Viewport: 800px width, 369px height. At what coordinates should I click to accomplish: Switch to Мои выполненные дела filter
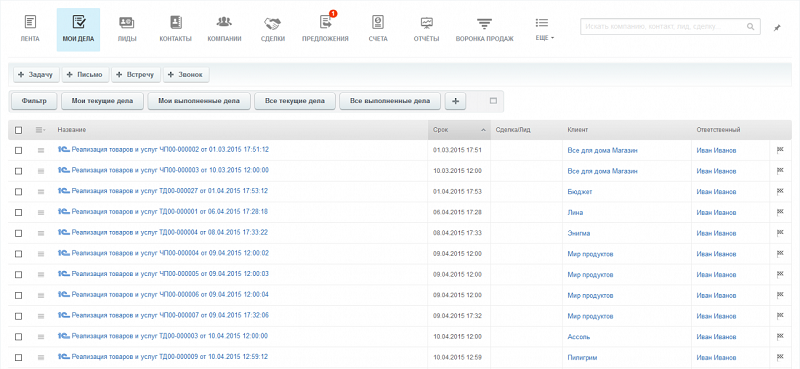coord(199,101)
